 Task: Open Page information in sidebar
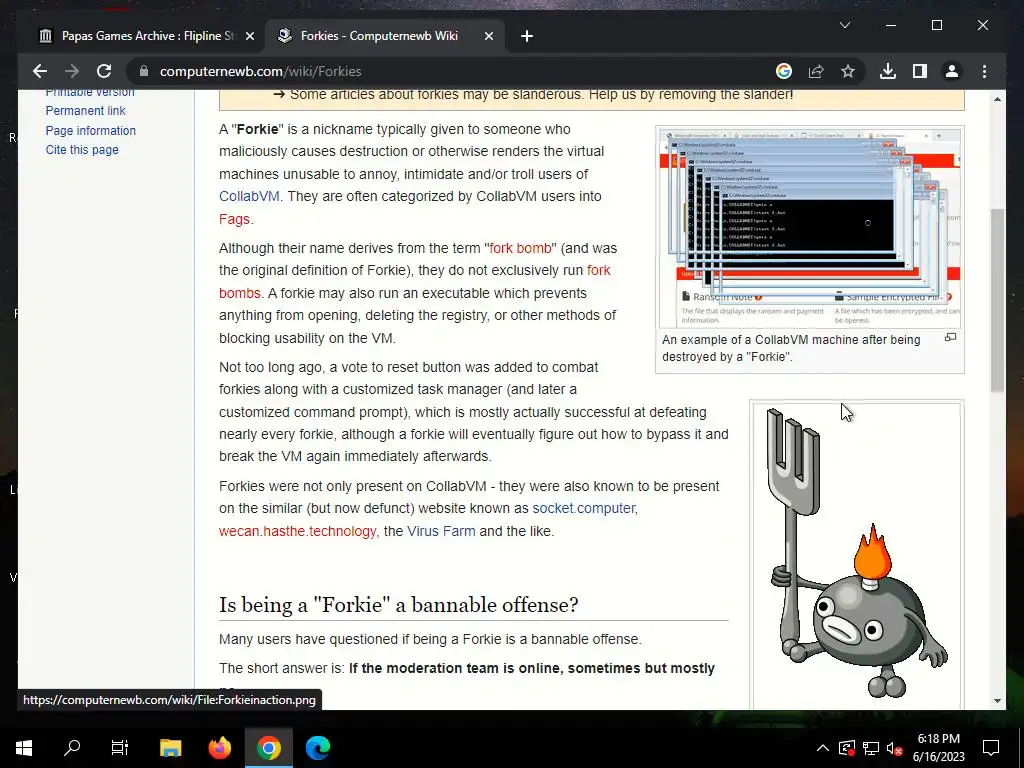(91, 130)
